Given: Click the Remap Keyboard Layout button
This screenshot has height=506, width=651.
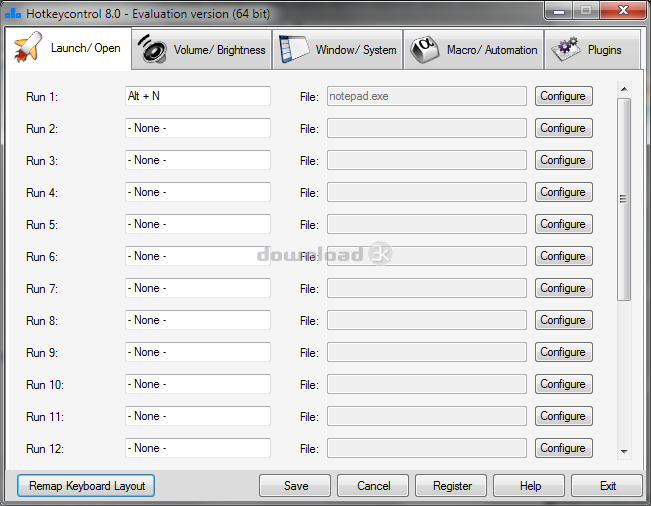Looking at the screenshot, I should pyautogui.click(x=86, y=486).
